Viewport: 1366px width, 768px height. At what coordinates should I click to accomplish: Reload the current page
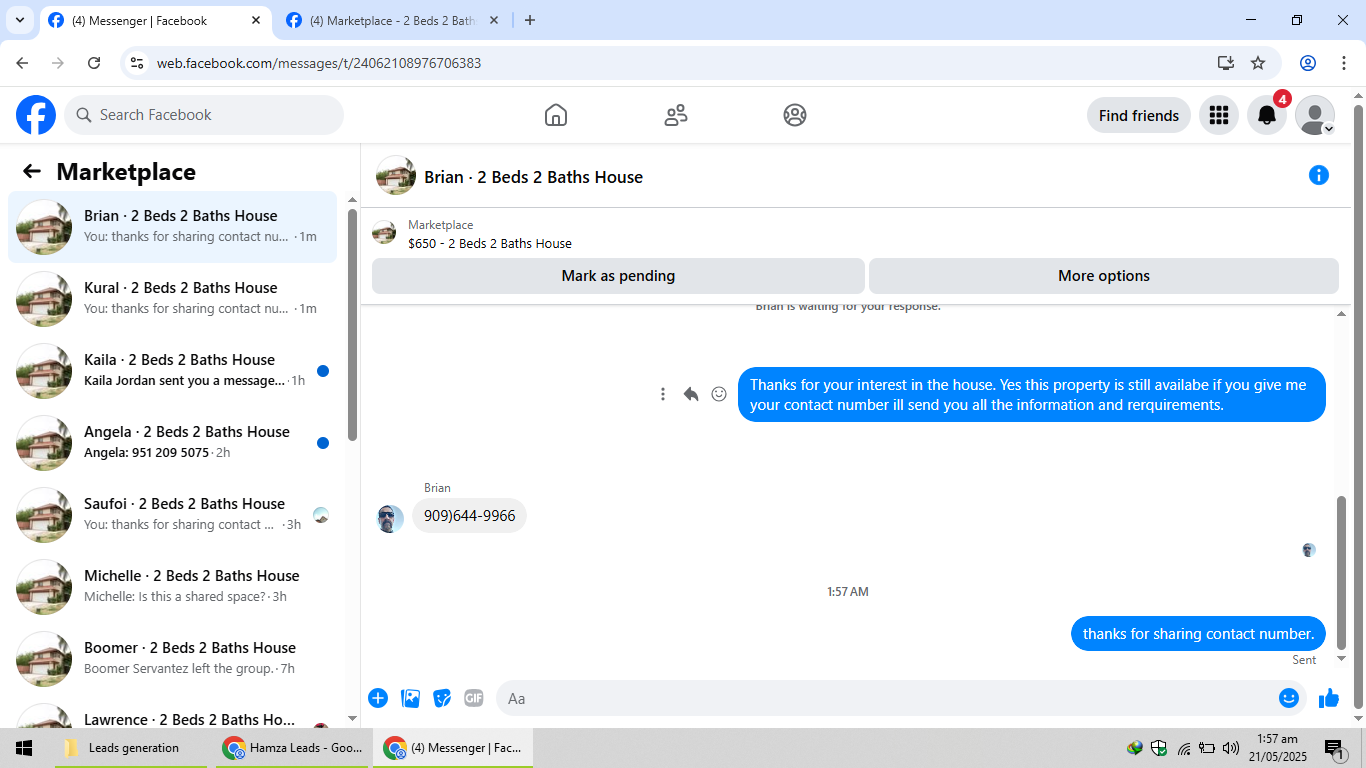[x=94, y=63]
